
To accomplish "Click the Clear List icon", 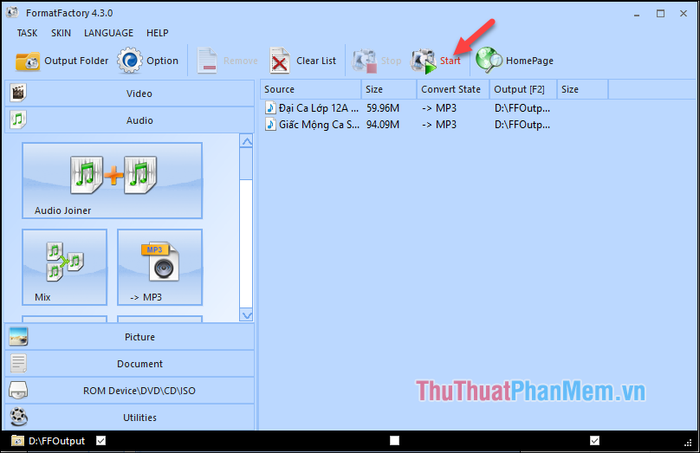I will [279, 61].
